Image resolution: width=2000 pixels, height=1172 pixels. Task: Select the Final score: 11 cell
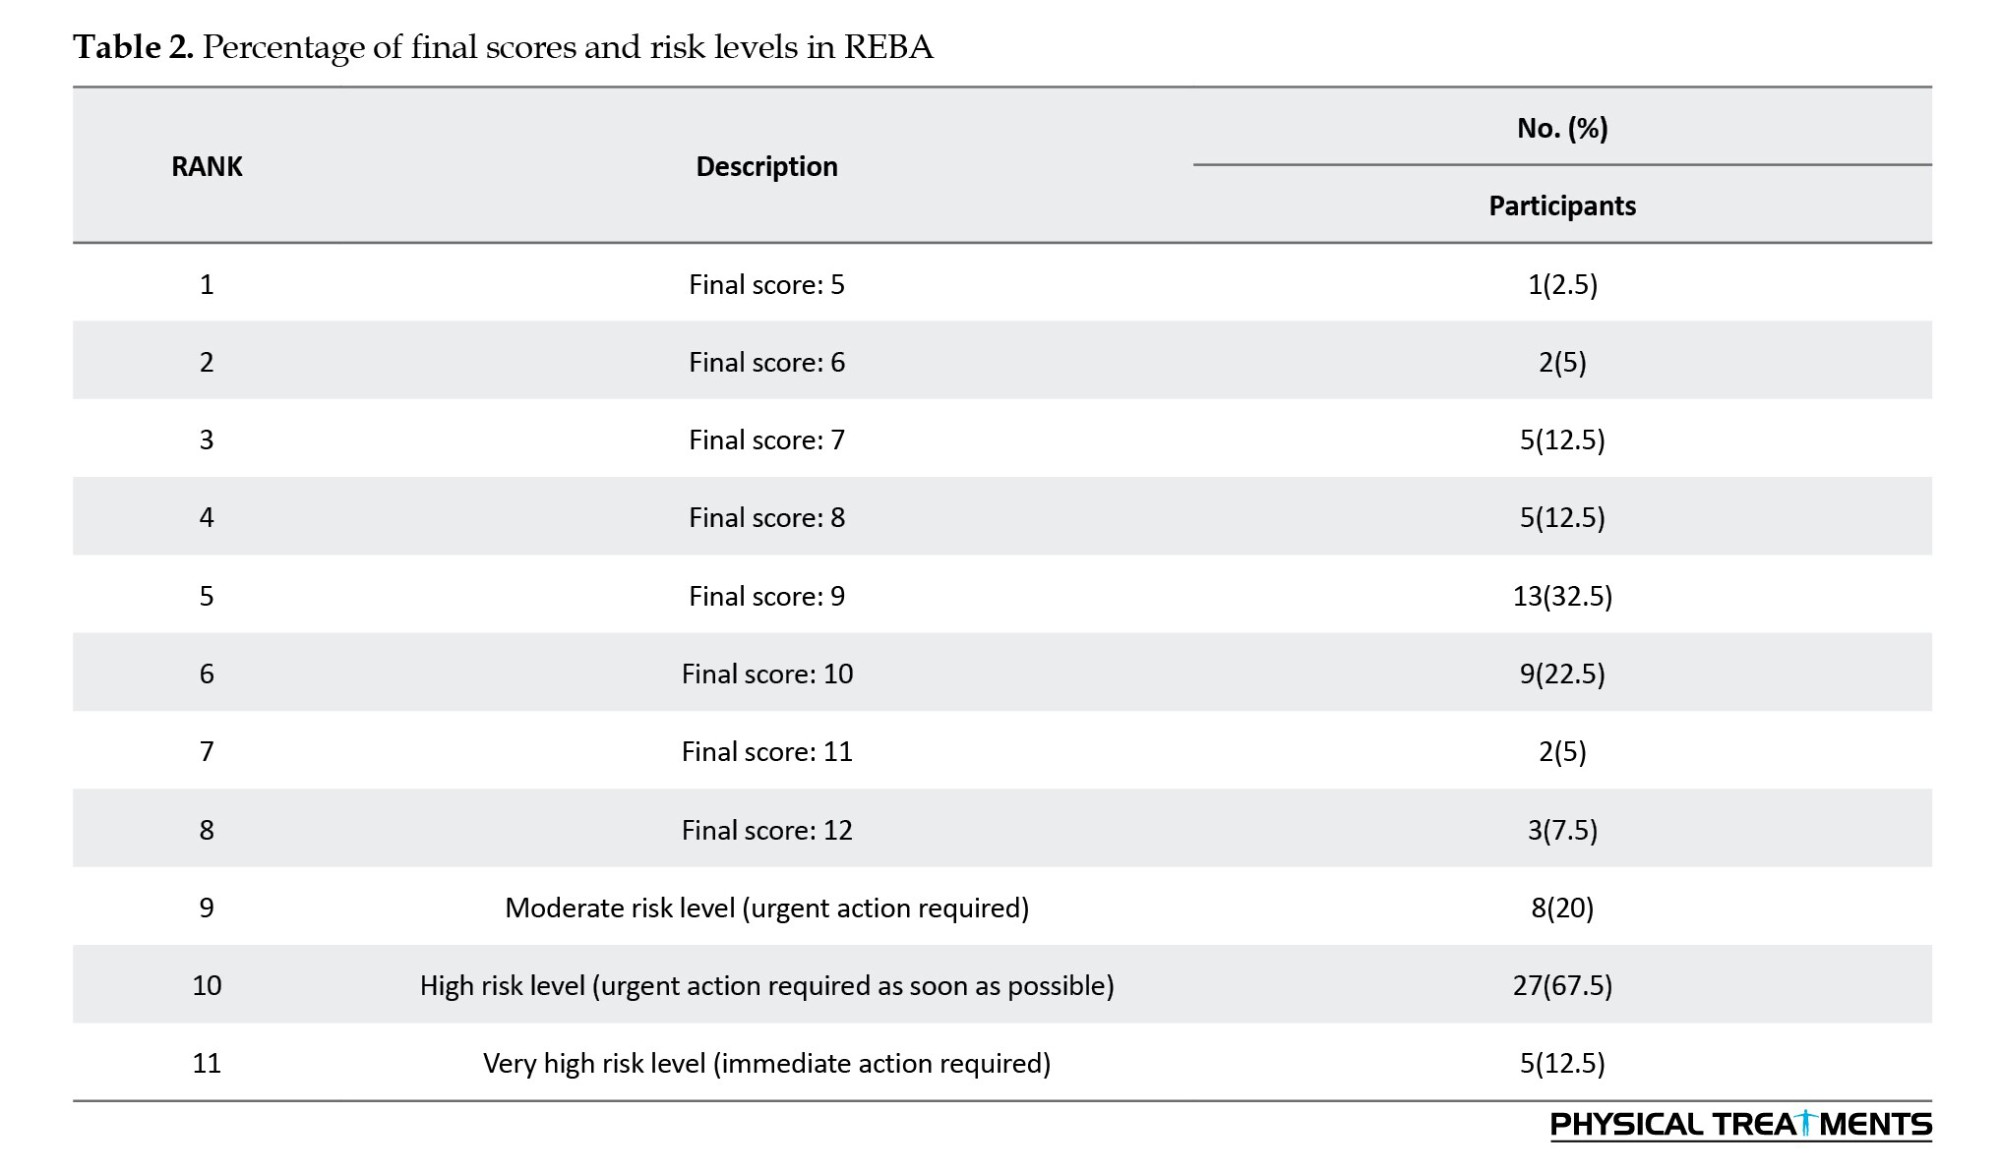click(766, 751)
